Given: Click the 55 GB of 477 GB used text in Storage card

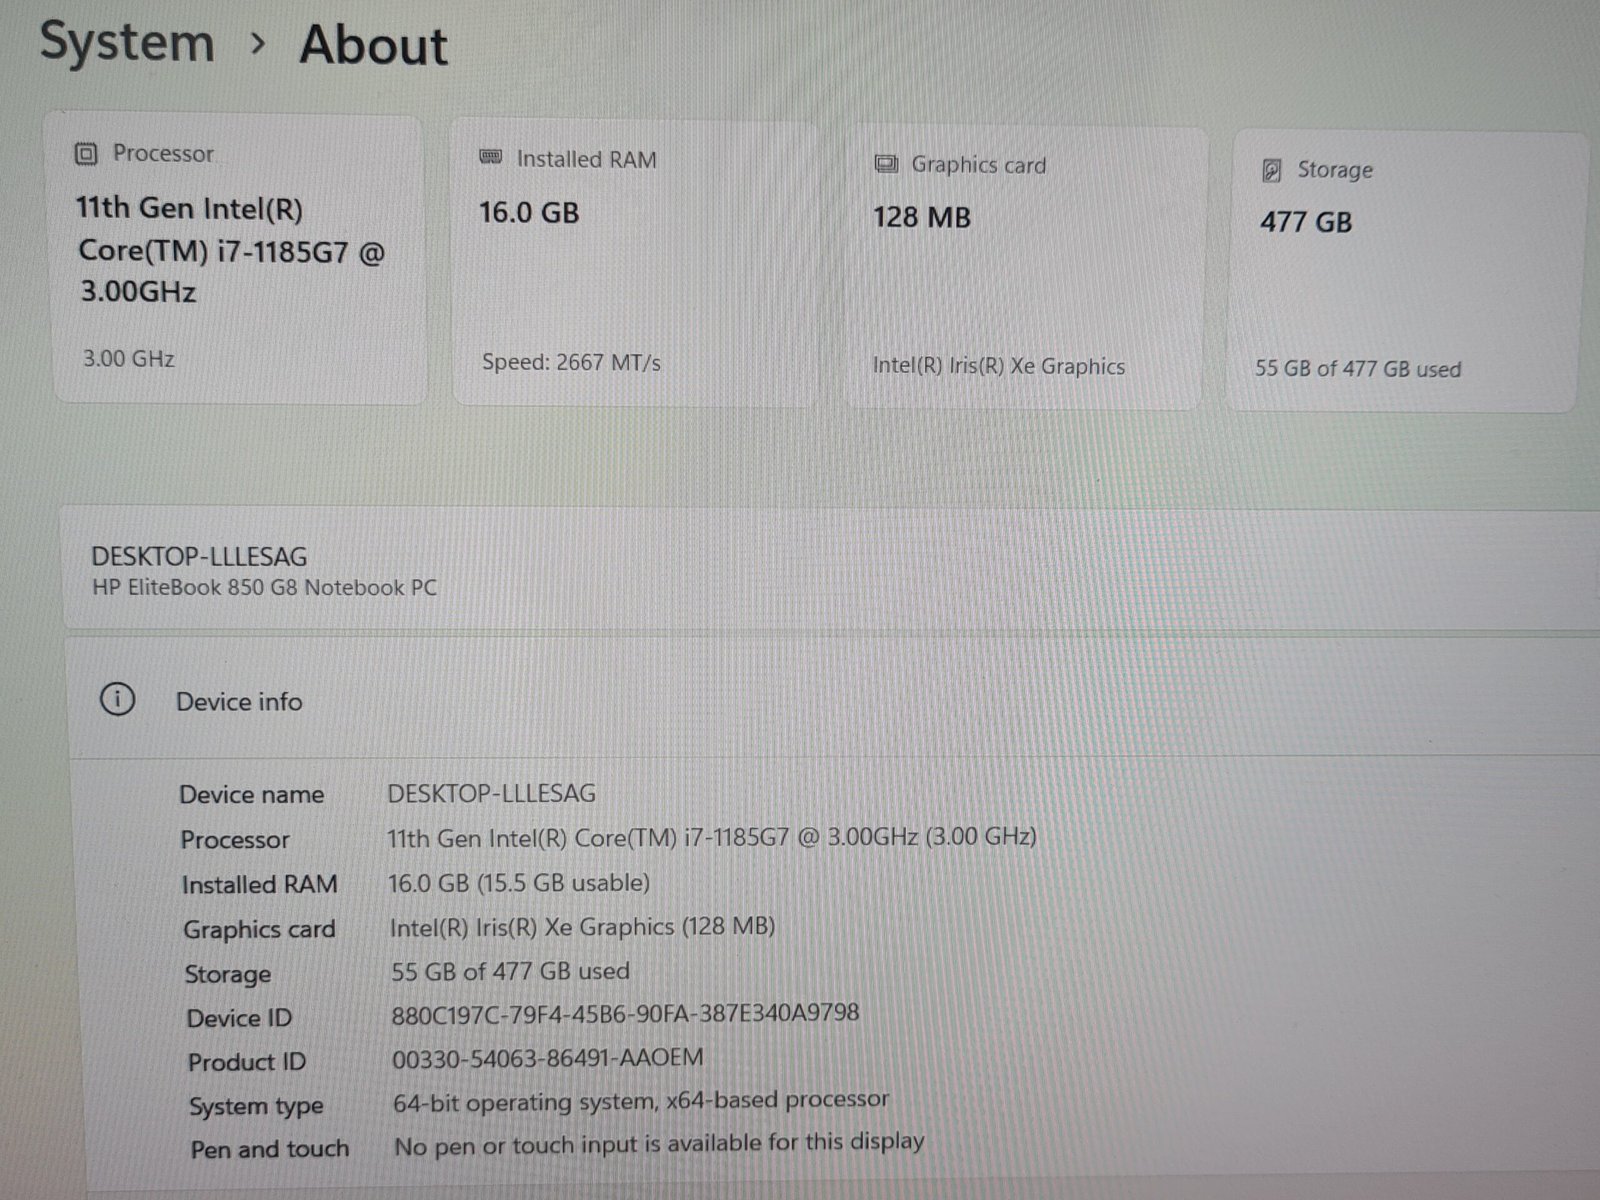Looking at the screenshot, I should [x=1358, y=369].
